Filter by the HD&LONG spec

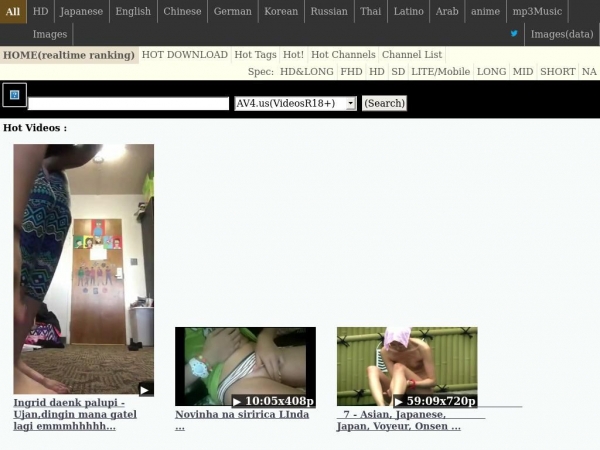point(306,71)
